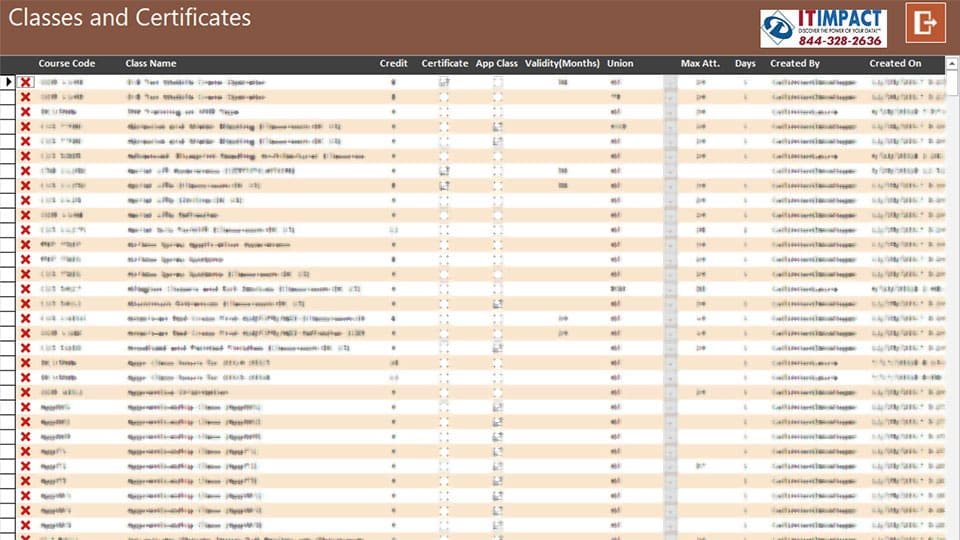Click the Union column header
This screenshot has width=960, height=540.
(620, 63)
